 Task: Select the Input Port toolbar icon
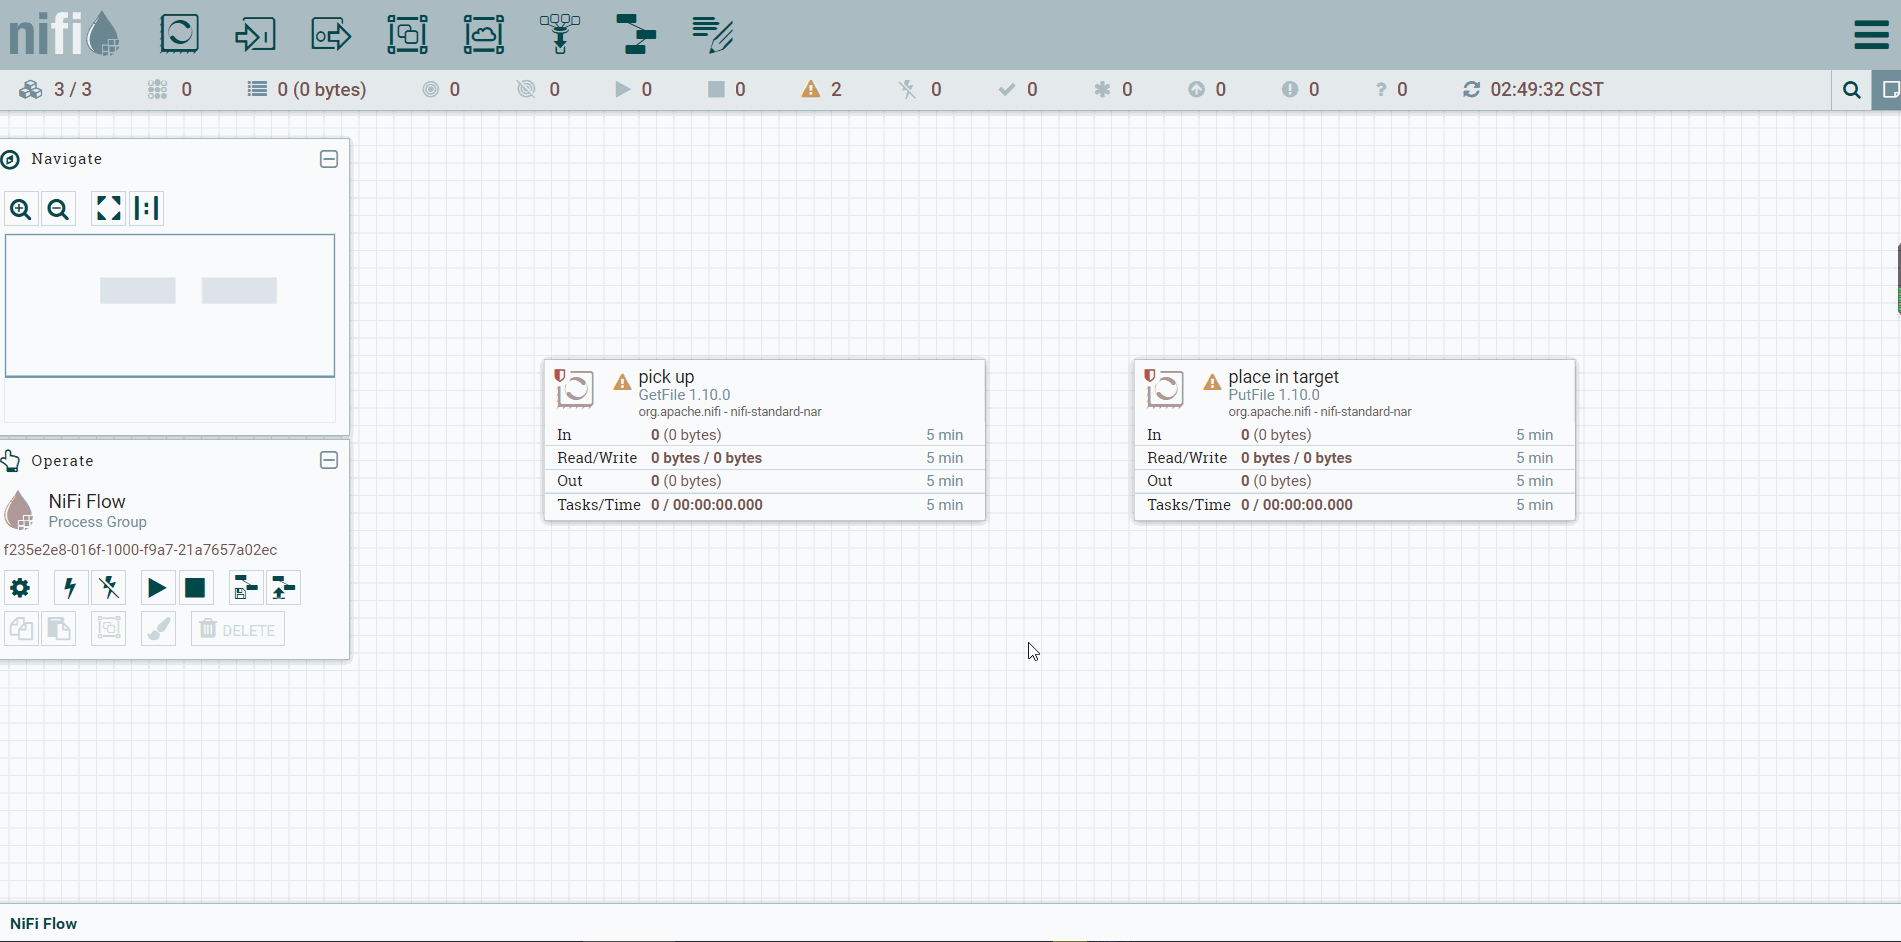(x=255, y=34)
